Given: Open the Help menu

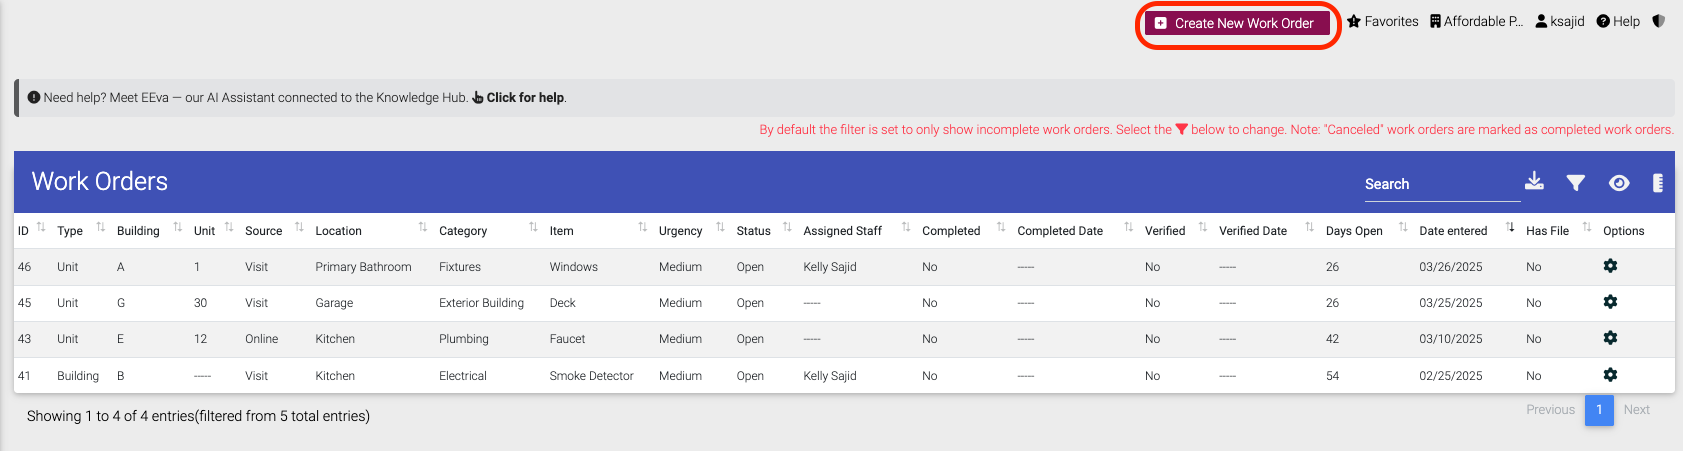Looking at the screenshot, I should [x=1618, y=21].
